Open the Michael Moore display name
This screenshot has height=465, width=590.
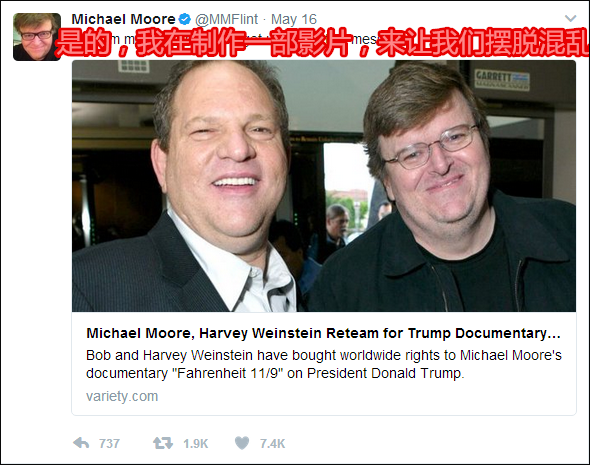coord(123,19)
